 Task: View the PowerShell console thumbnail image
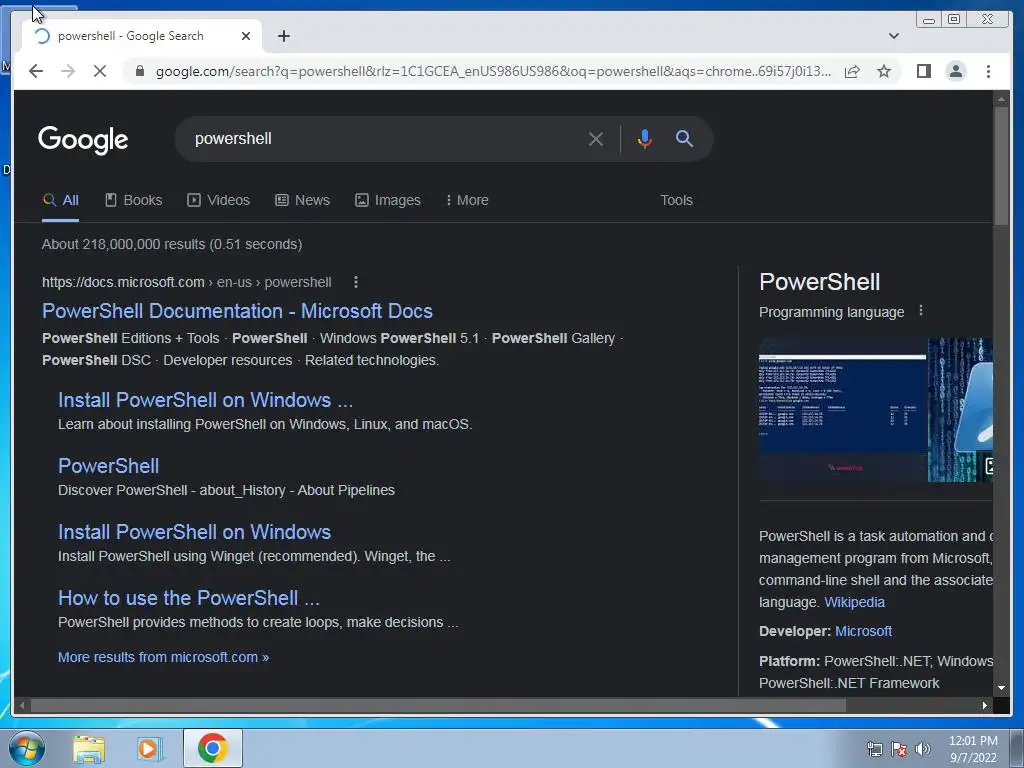click(x=842, y=410)
